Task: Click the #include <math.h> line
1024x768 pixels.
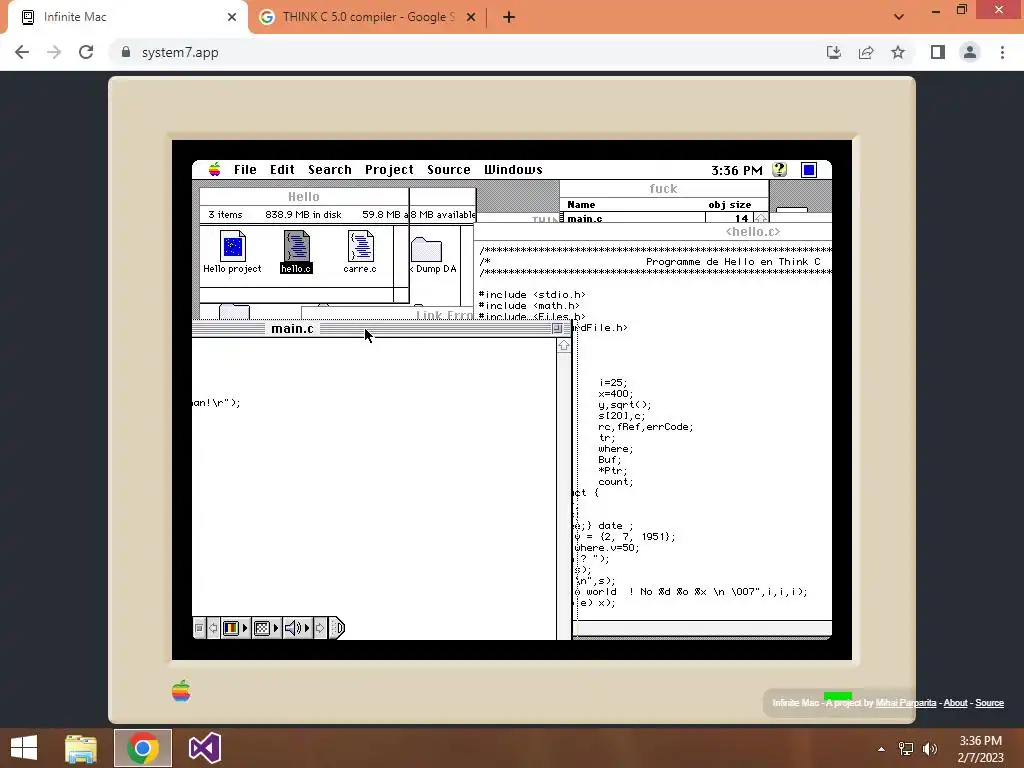Action: [529, 306]
